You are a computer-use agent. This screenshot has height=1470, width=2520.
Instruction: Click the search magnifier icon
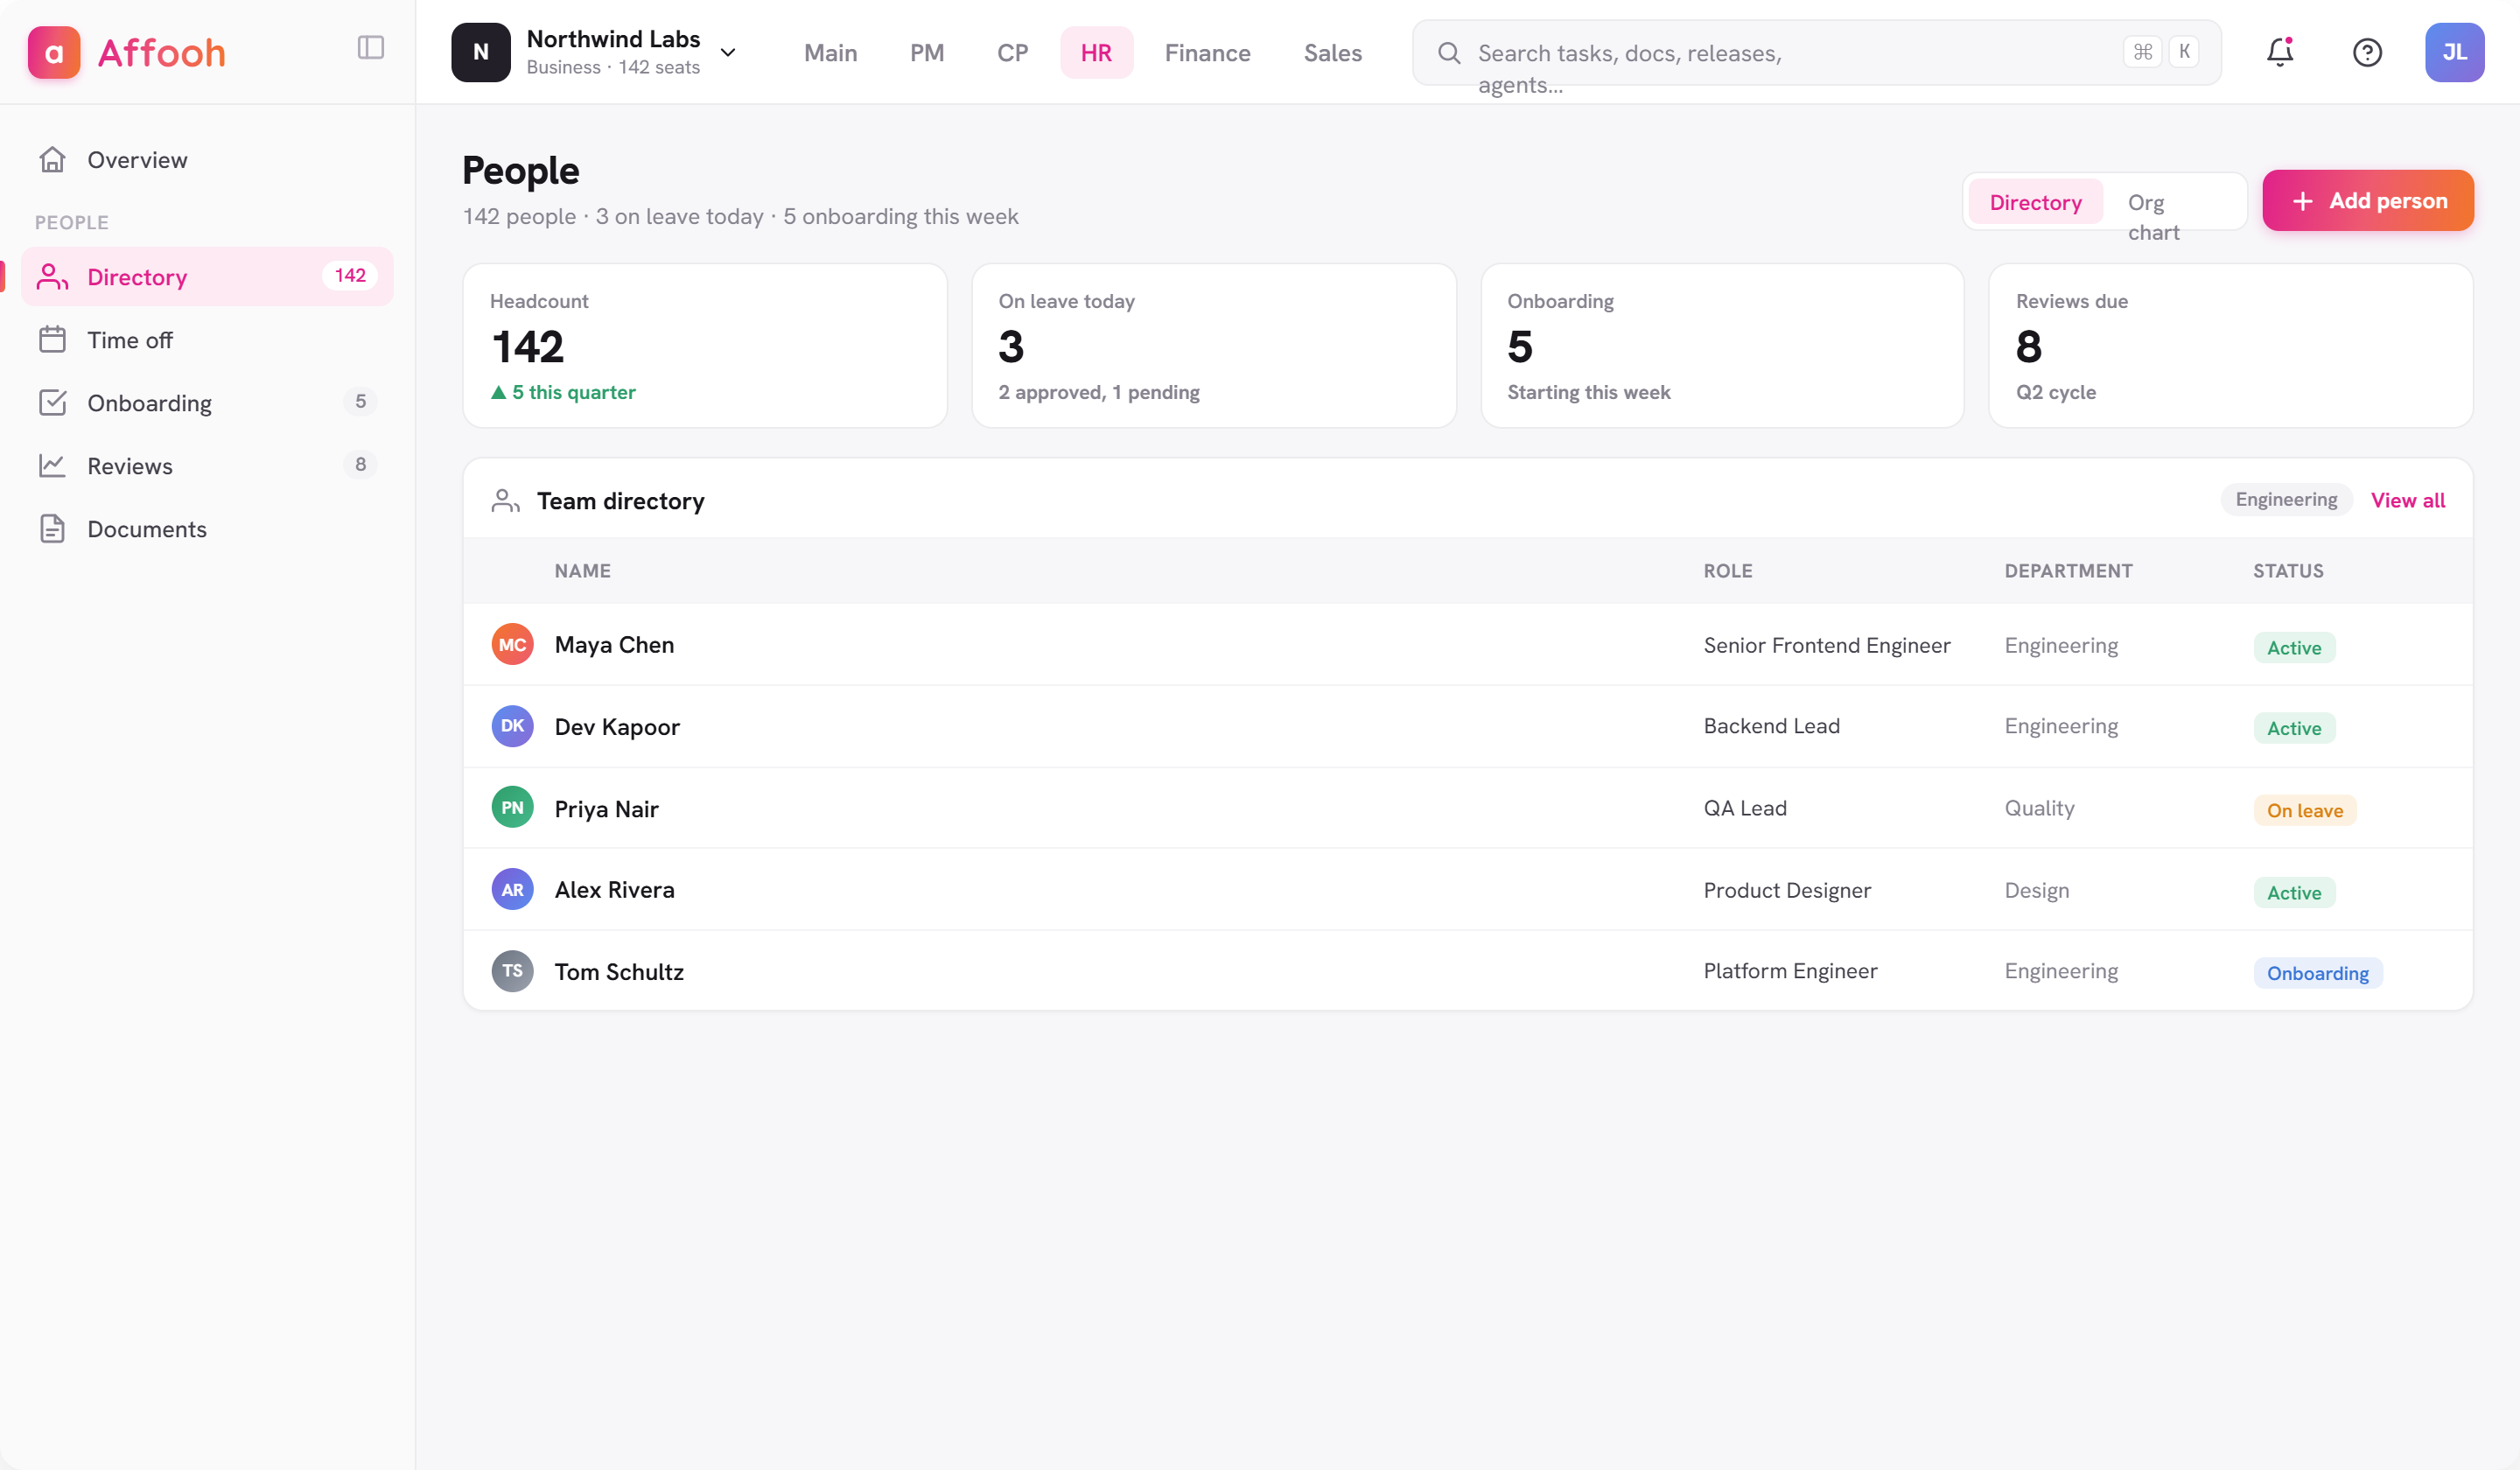click(x=1449, y=52)
